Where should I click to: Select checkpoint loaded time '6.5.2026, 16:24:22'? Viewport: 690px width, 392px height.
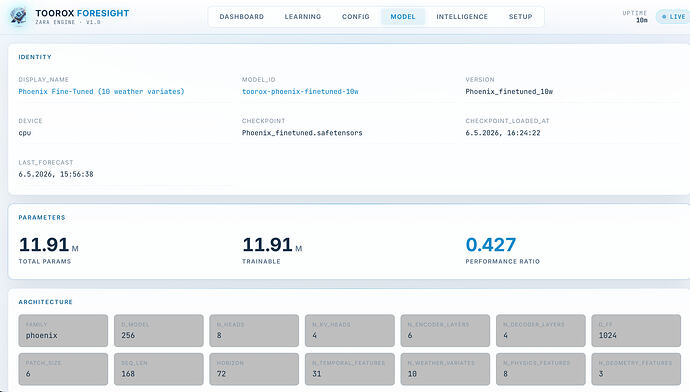(x=503, y=133)
